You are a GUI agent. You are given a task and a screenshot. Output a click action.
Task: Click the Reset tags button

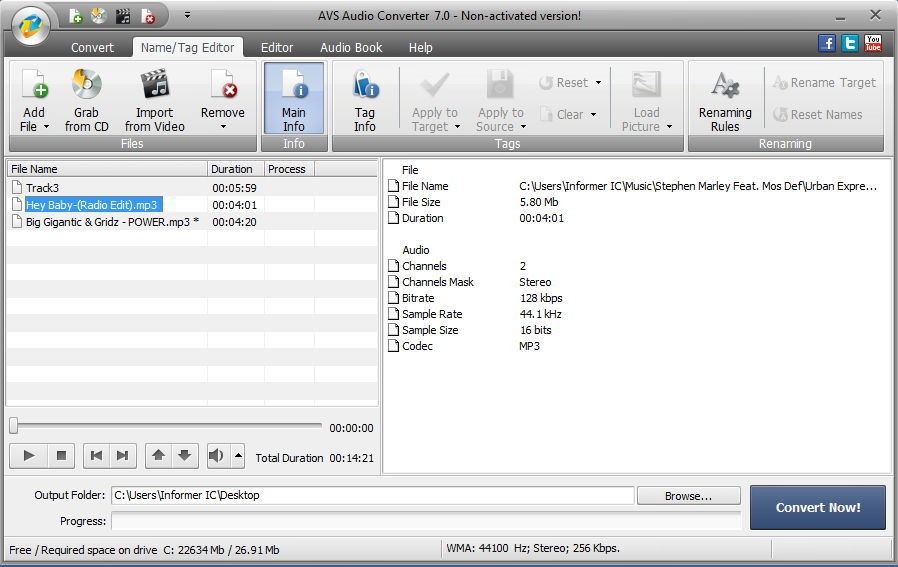coord(564,82)
